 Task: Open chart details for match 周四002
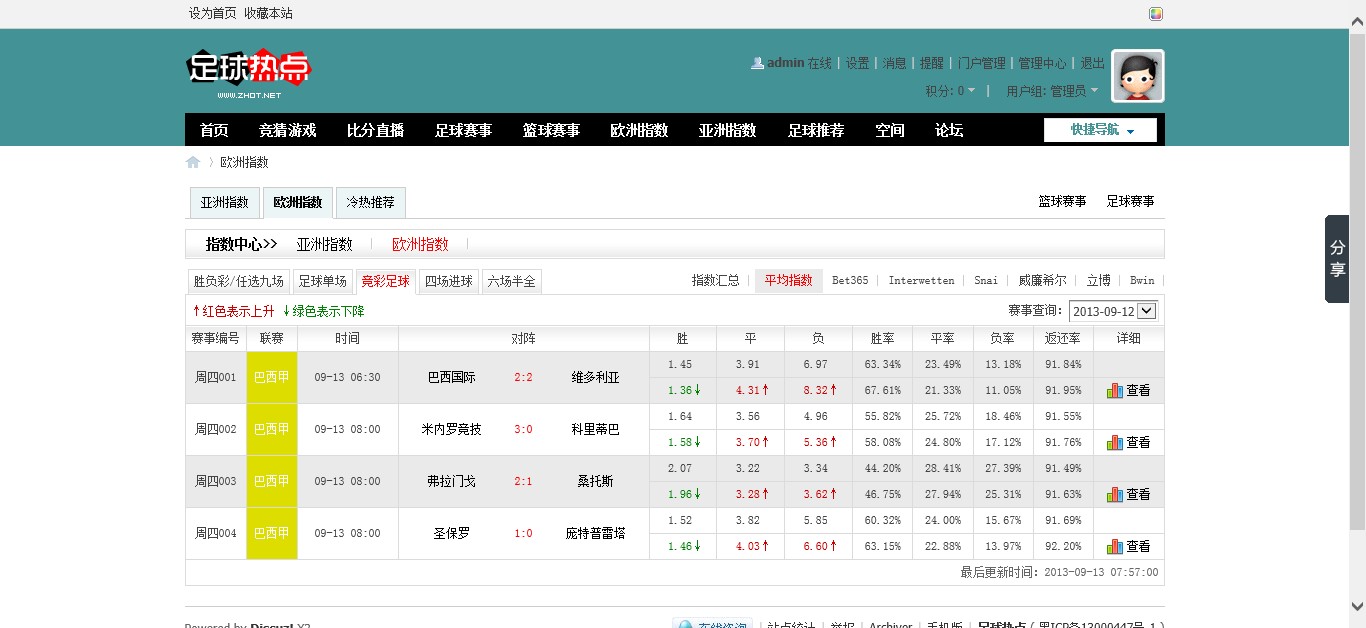(x=1128, y=443)
